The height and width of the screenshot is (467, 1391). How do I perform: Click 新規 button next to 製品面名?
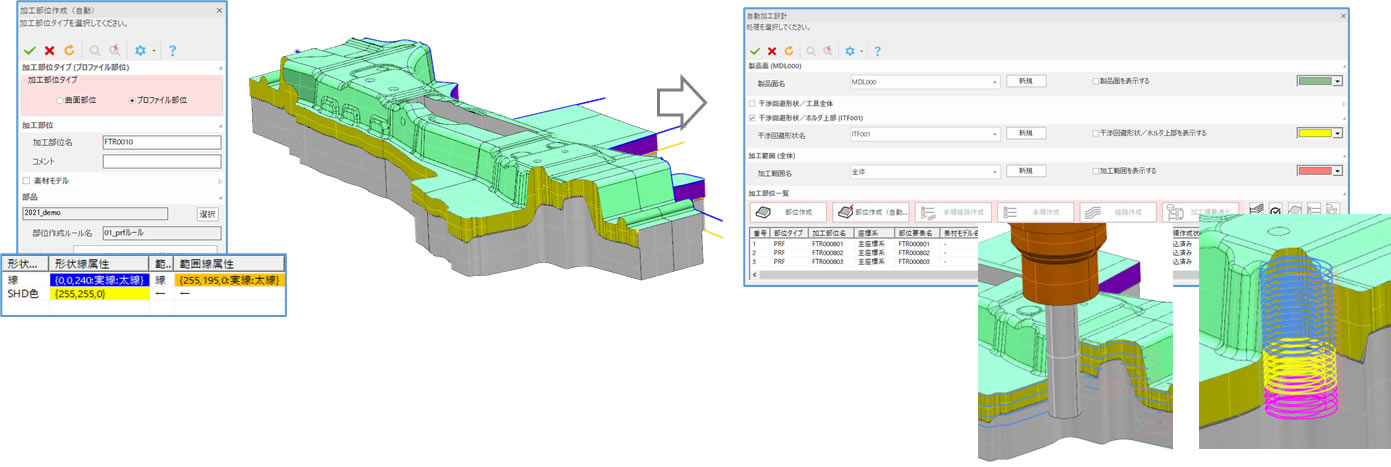click(1026, 81)
